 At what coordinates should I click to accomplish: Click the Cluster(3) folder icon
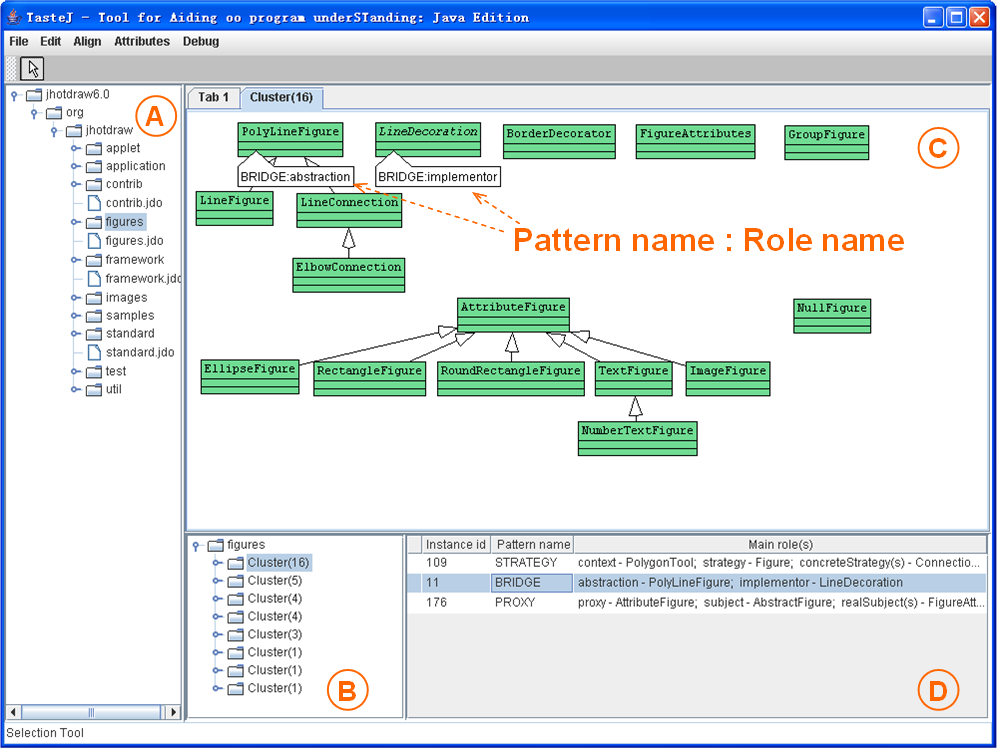(x=236, y=634)
